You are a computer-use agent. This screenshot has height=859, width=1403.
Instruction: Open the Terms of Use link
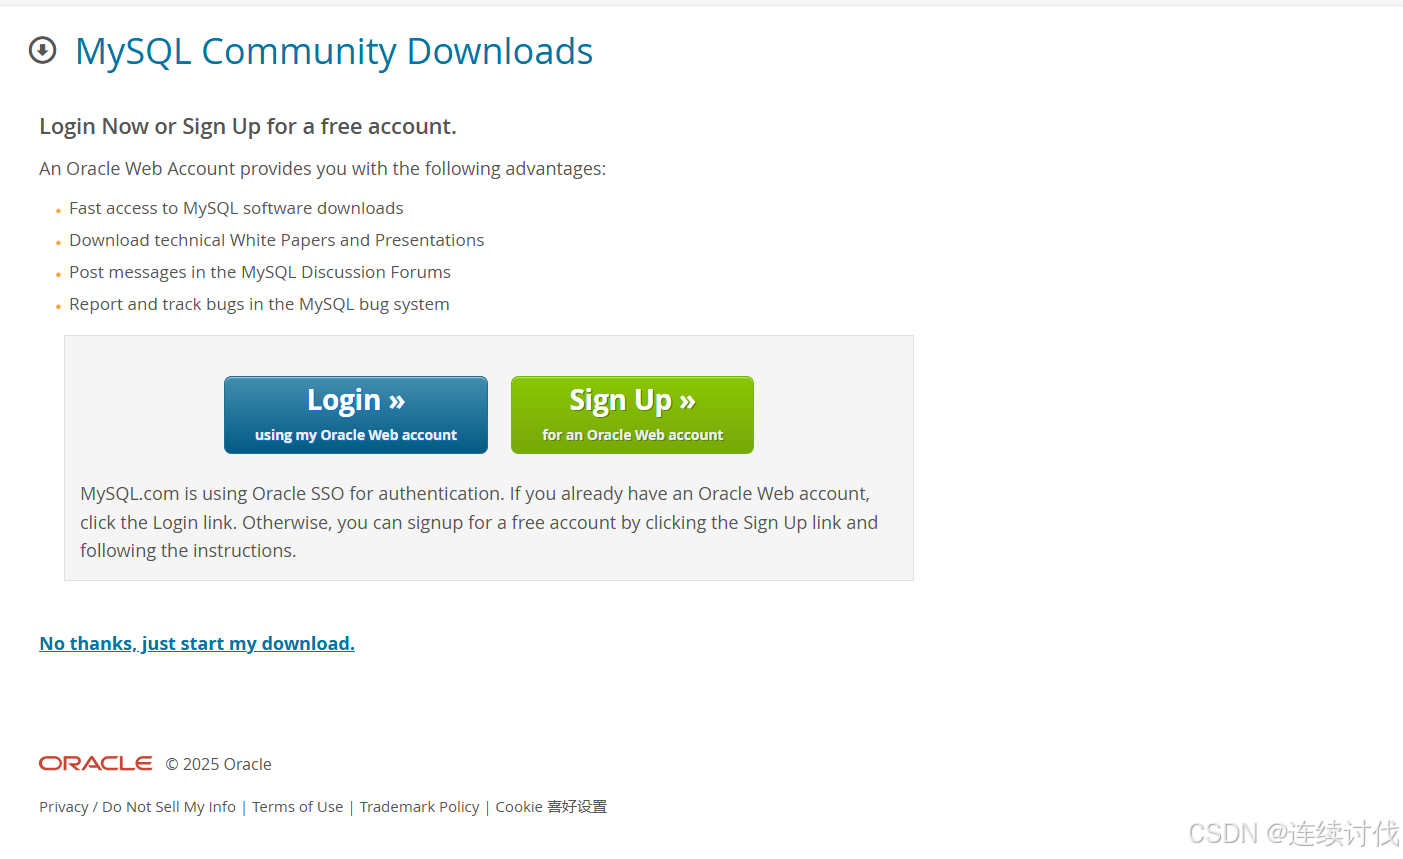(x=298, y=807)
